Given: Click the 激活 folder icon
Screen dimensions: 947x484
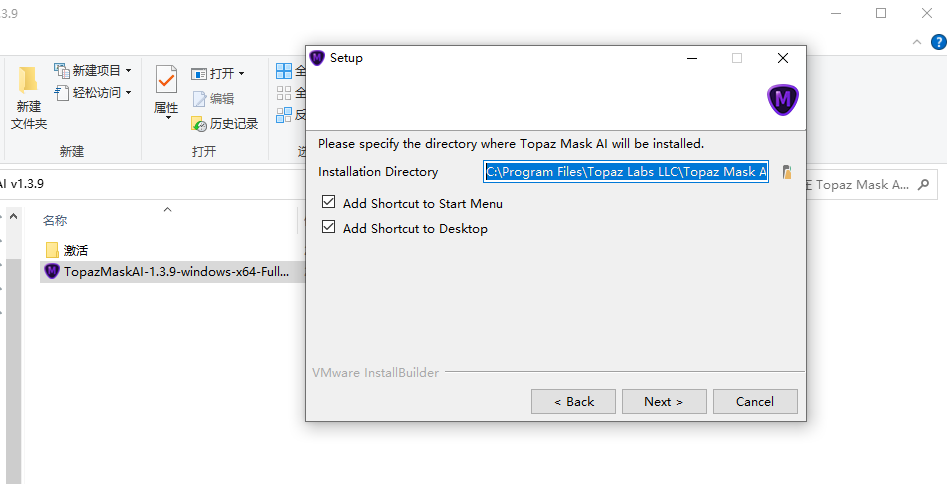Looking at the screenshot, I should pyautogui.click(x=53, y=250).
